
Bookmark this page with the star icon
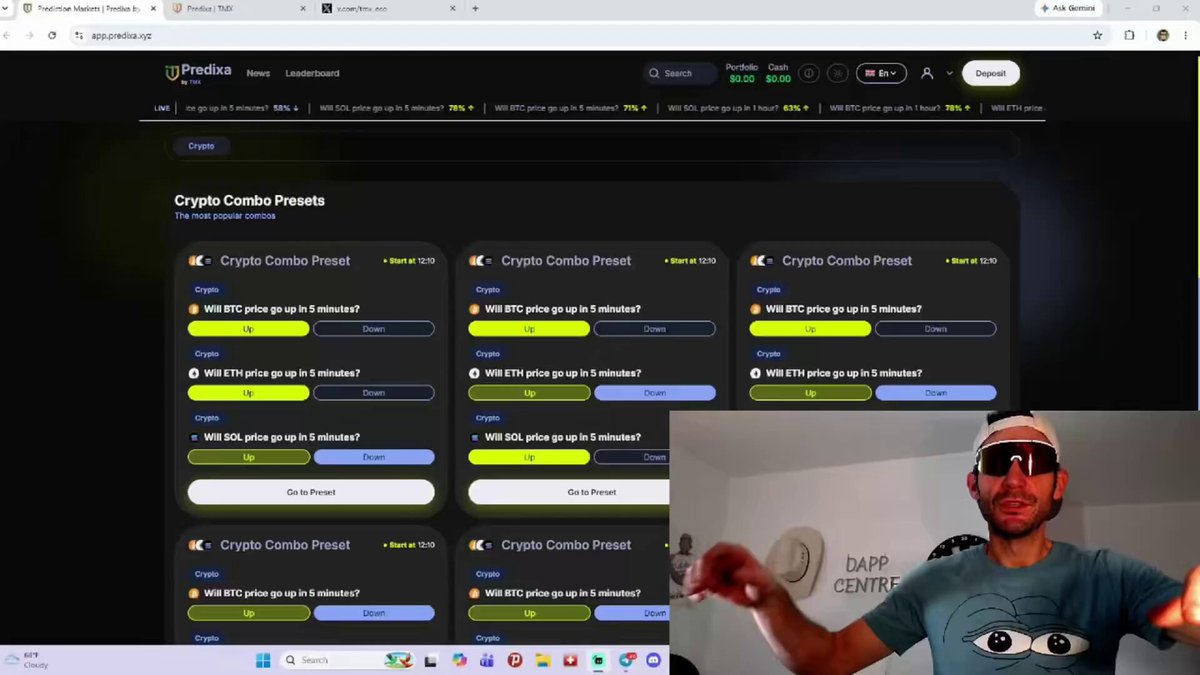(x=1097, y=35)
